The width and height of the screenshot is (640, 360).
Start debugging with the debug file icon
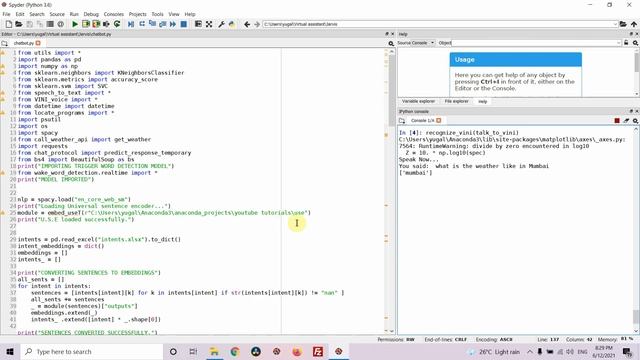[131, 24]
